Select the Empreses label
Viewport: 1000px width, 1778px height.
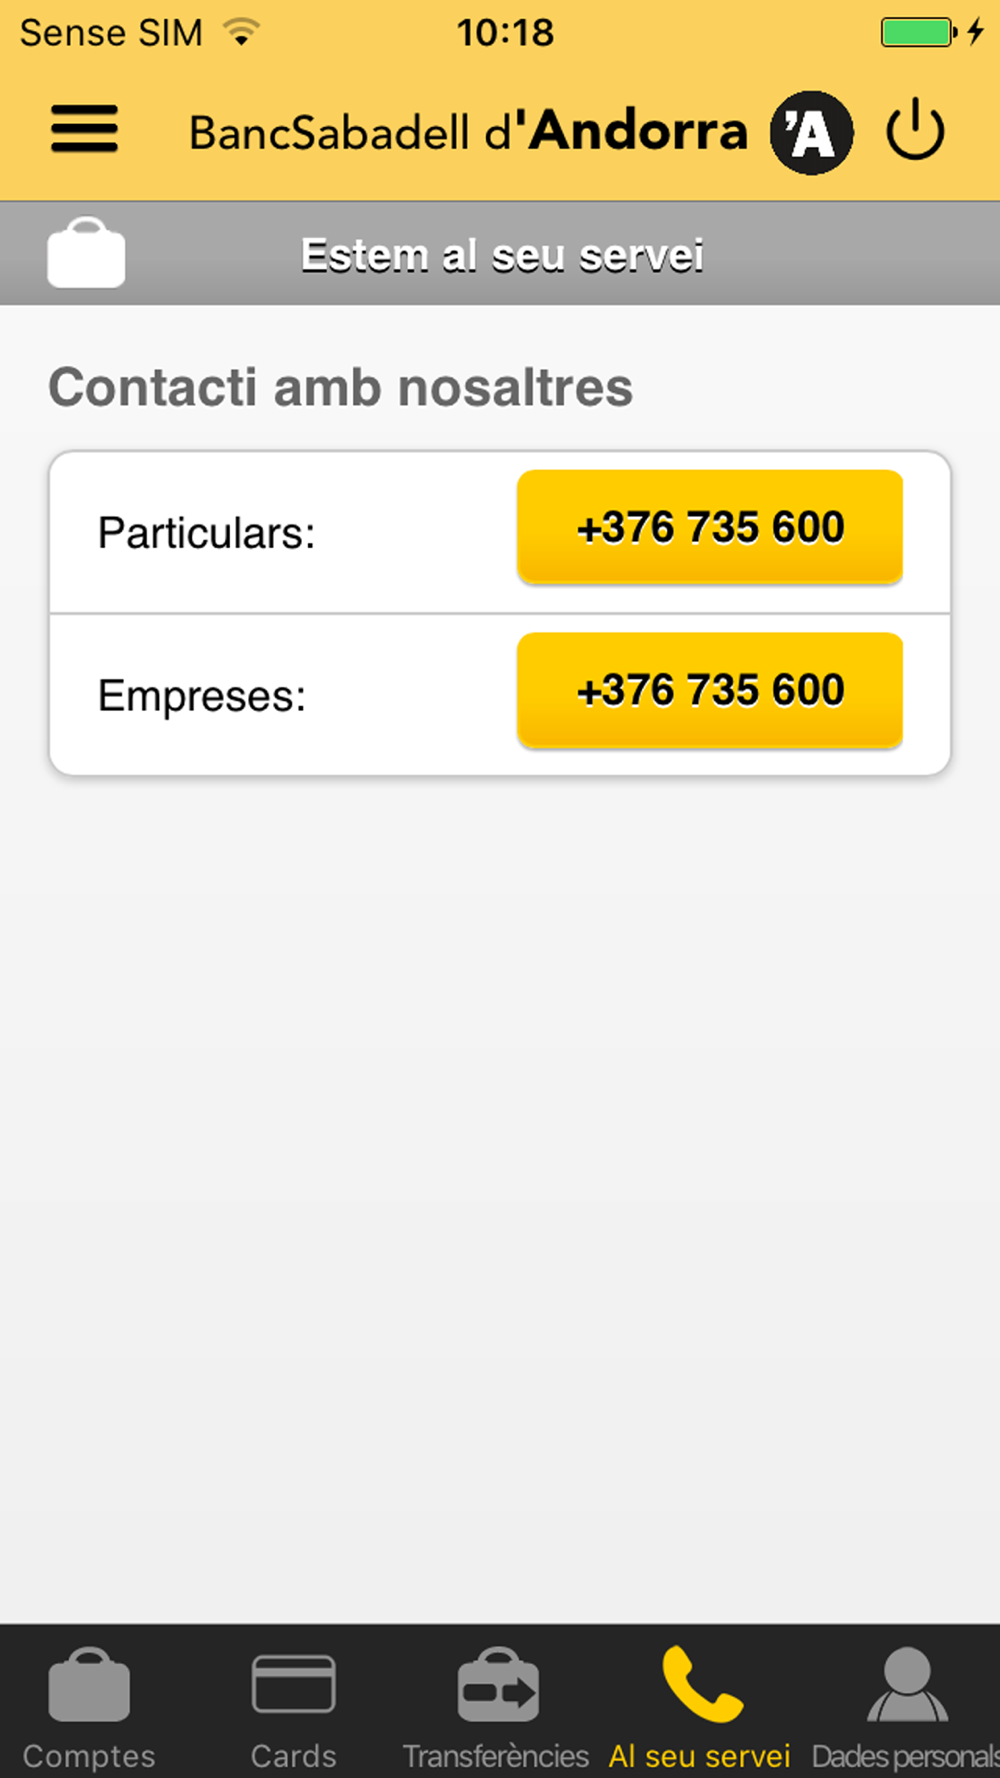point(202,696)
